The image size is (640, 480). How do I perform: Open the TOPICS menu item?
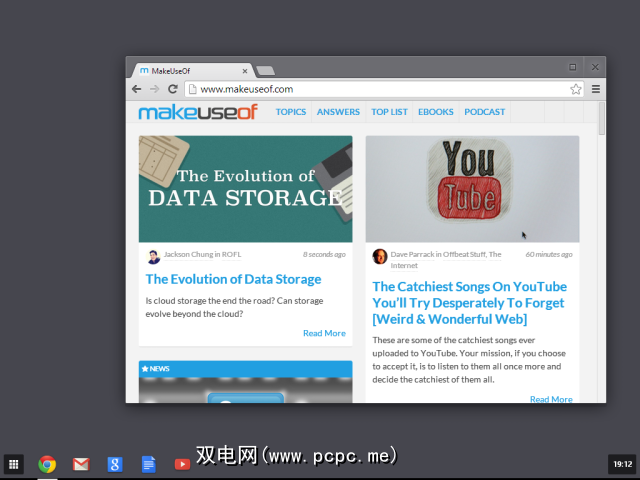coord(291,112)
